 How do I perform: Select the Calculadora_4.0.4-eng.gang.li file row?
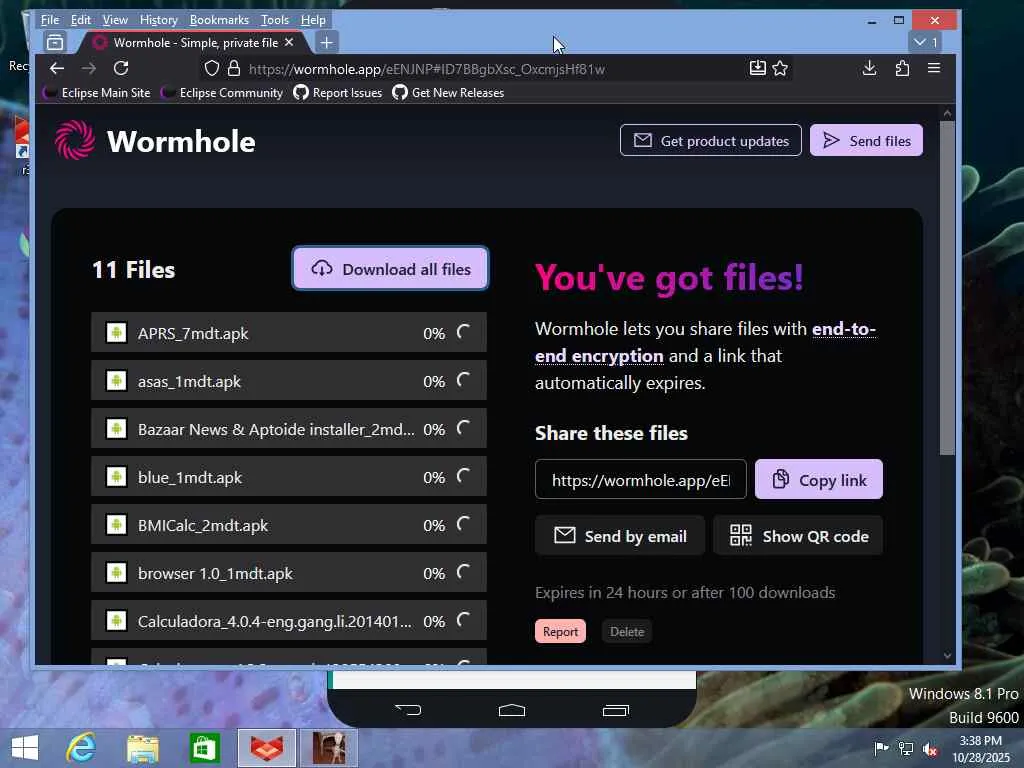click(x=289, y=620)
